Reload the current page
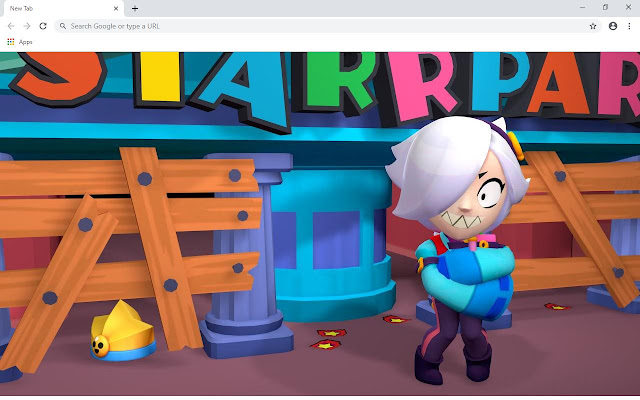640x400 pixels. click(43, 26)
